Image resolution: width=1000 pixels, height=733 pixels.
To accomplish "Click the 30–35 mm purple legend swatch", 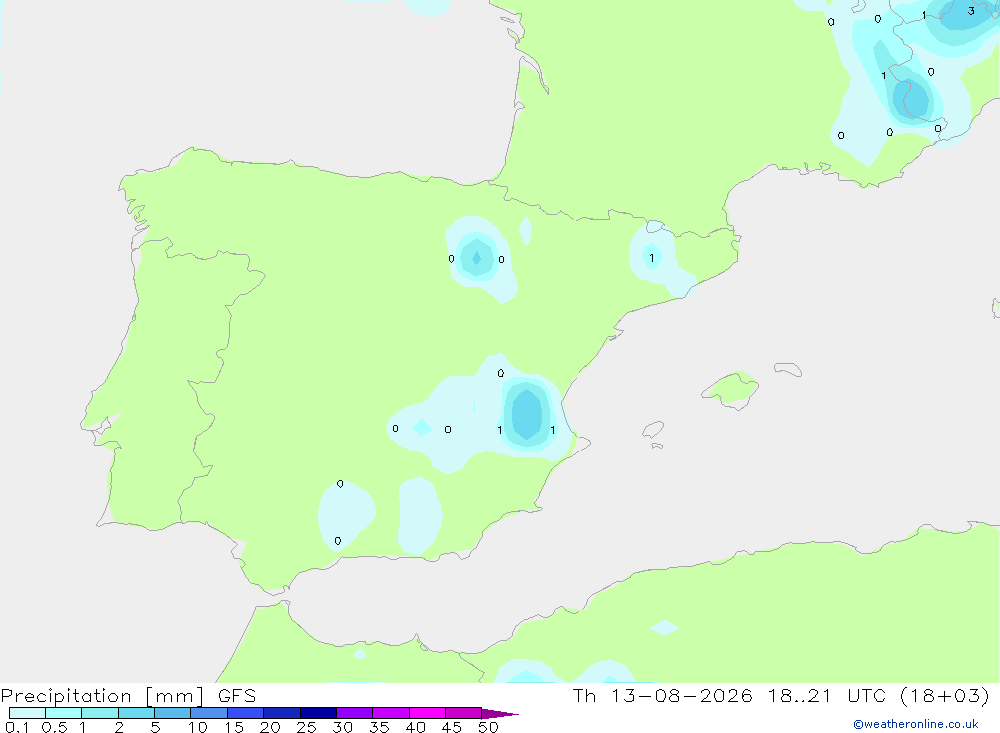I will [355, 713].
